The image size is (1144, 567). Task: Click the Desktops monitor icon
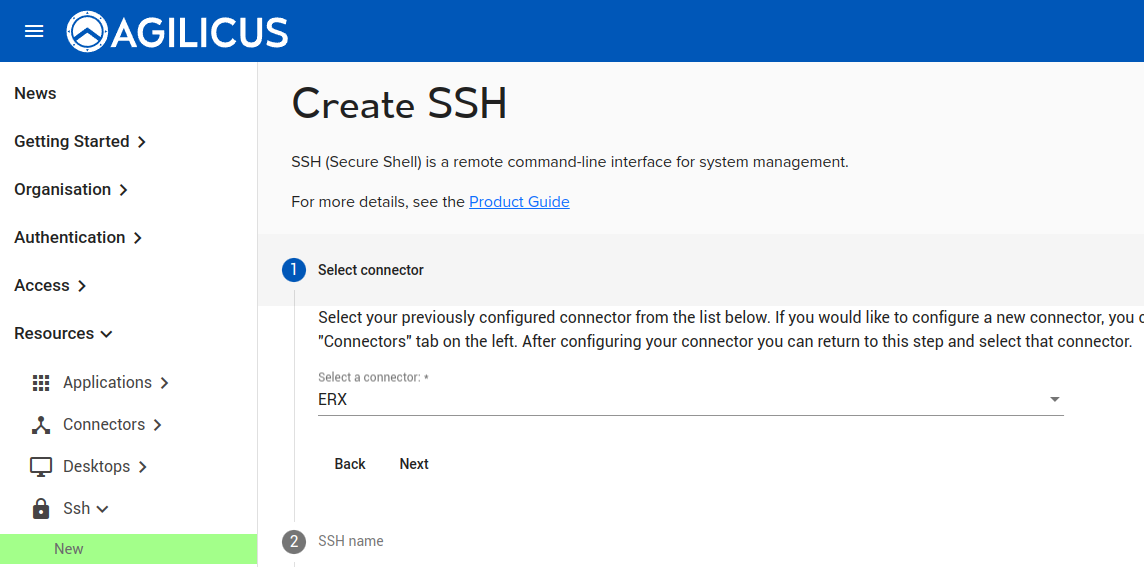(41, 467)
